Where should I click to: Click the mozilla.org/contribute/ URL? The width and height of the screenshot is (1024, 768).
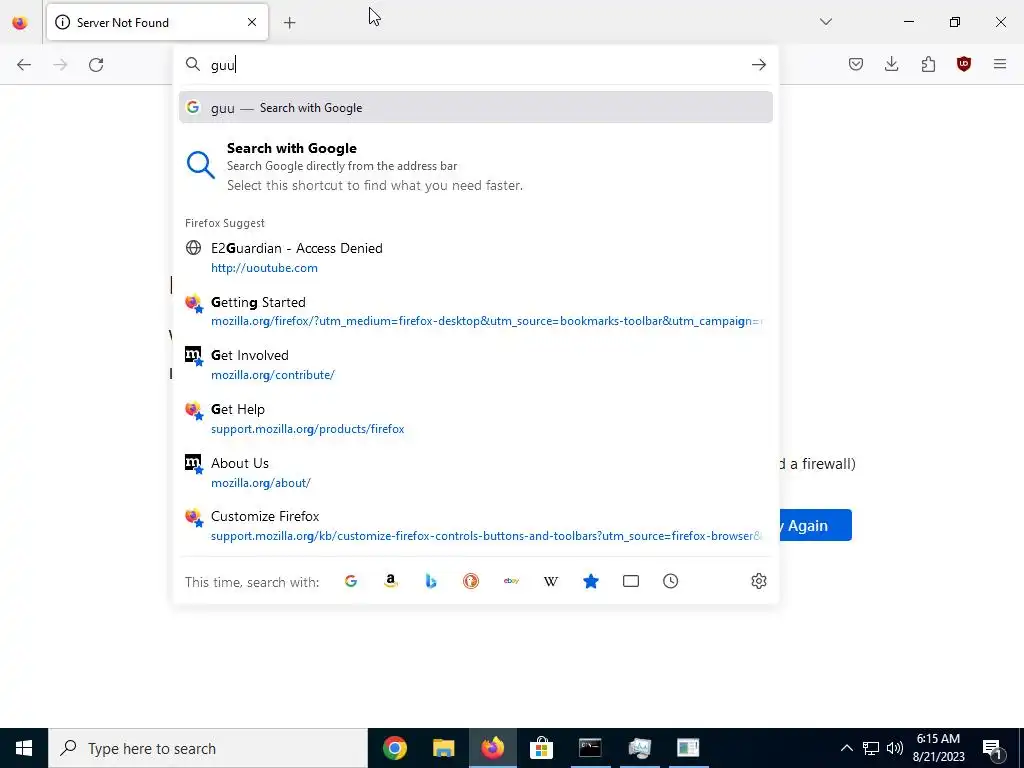[x=273, y=375]
